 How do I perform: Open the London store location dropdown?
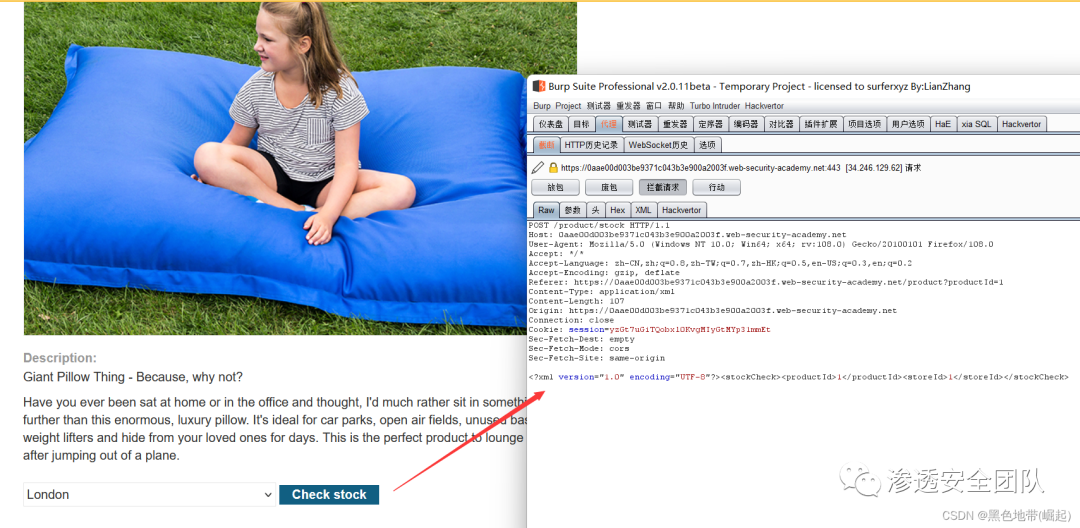tap(149, 494)
